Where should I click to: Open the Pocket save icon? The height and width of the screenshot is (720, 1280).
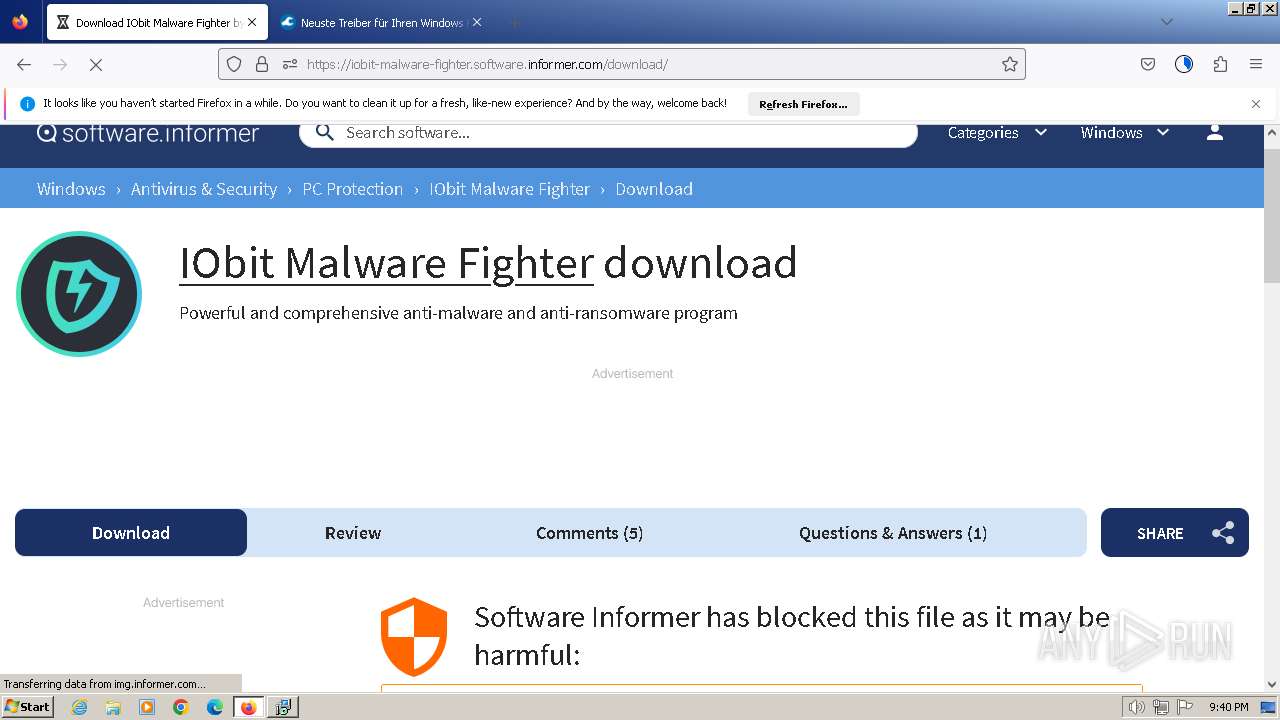point(1148,64)
